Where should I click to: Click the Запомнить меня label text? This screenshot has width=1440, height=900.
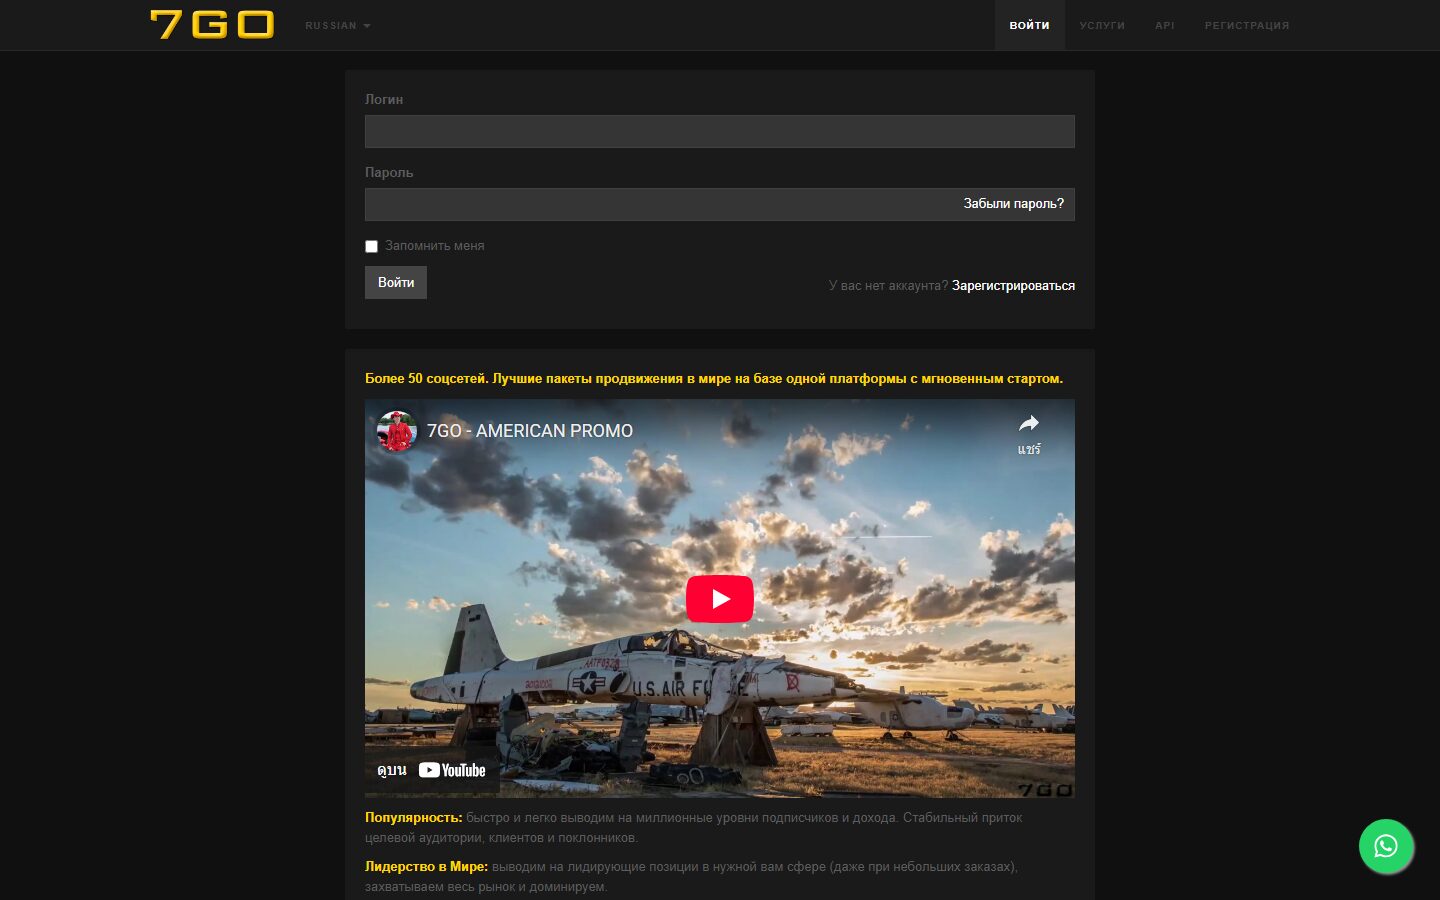click(434, 246)
